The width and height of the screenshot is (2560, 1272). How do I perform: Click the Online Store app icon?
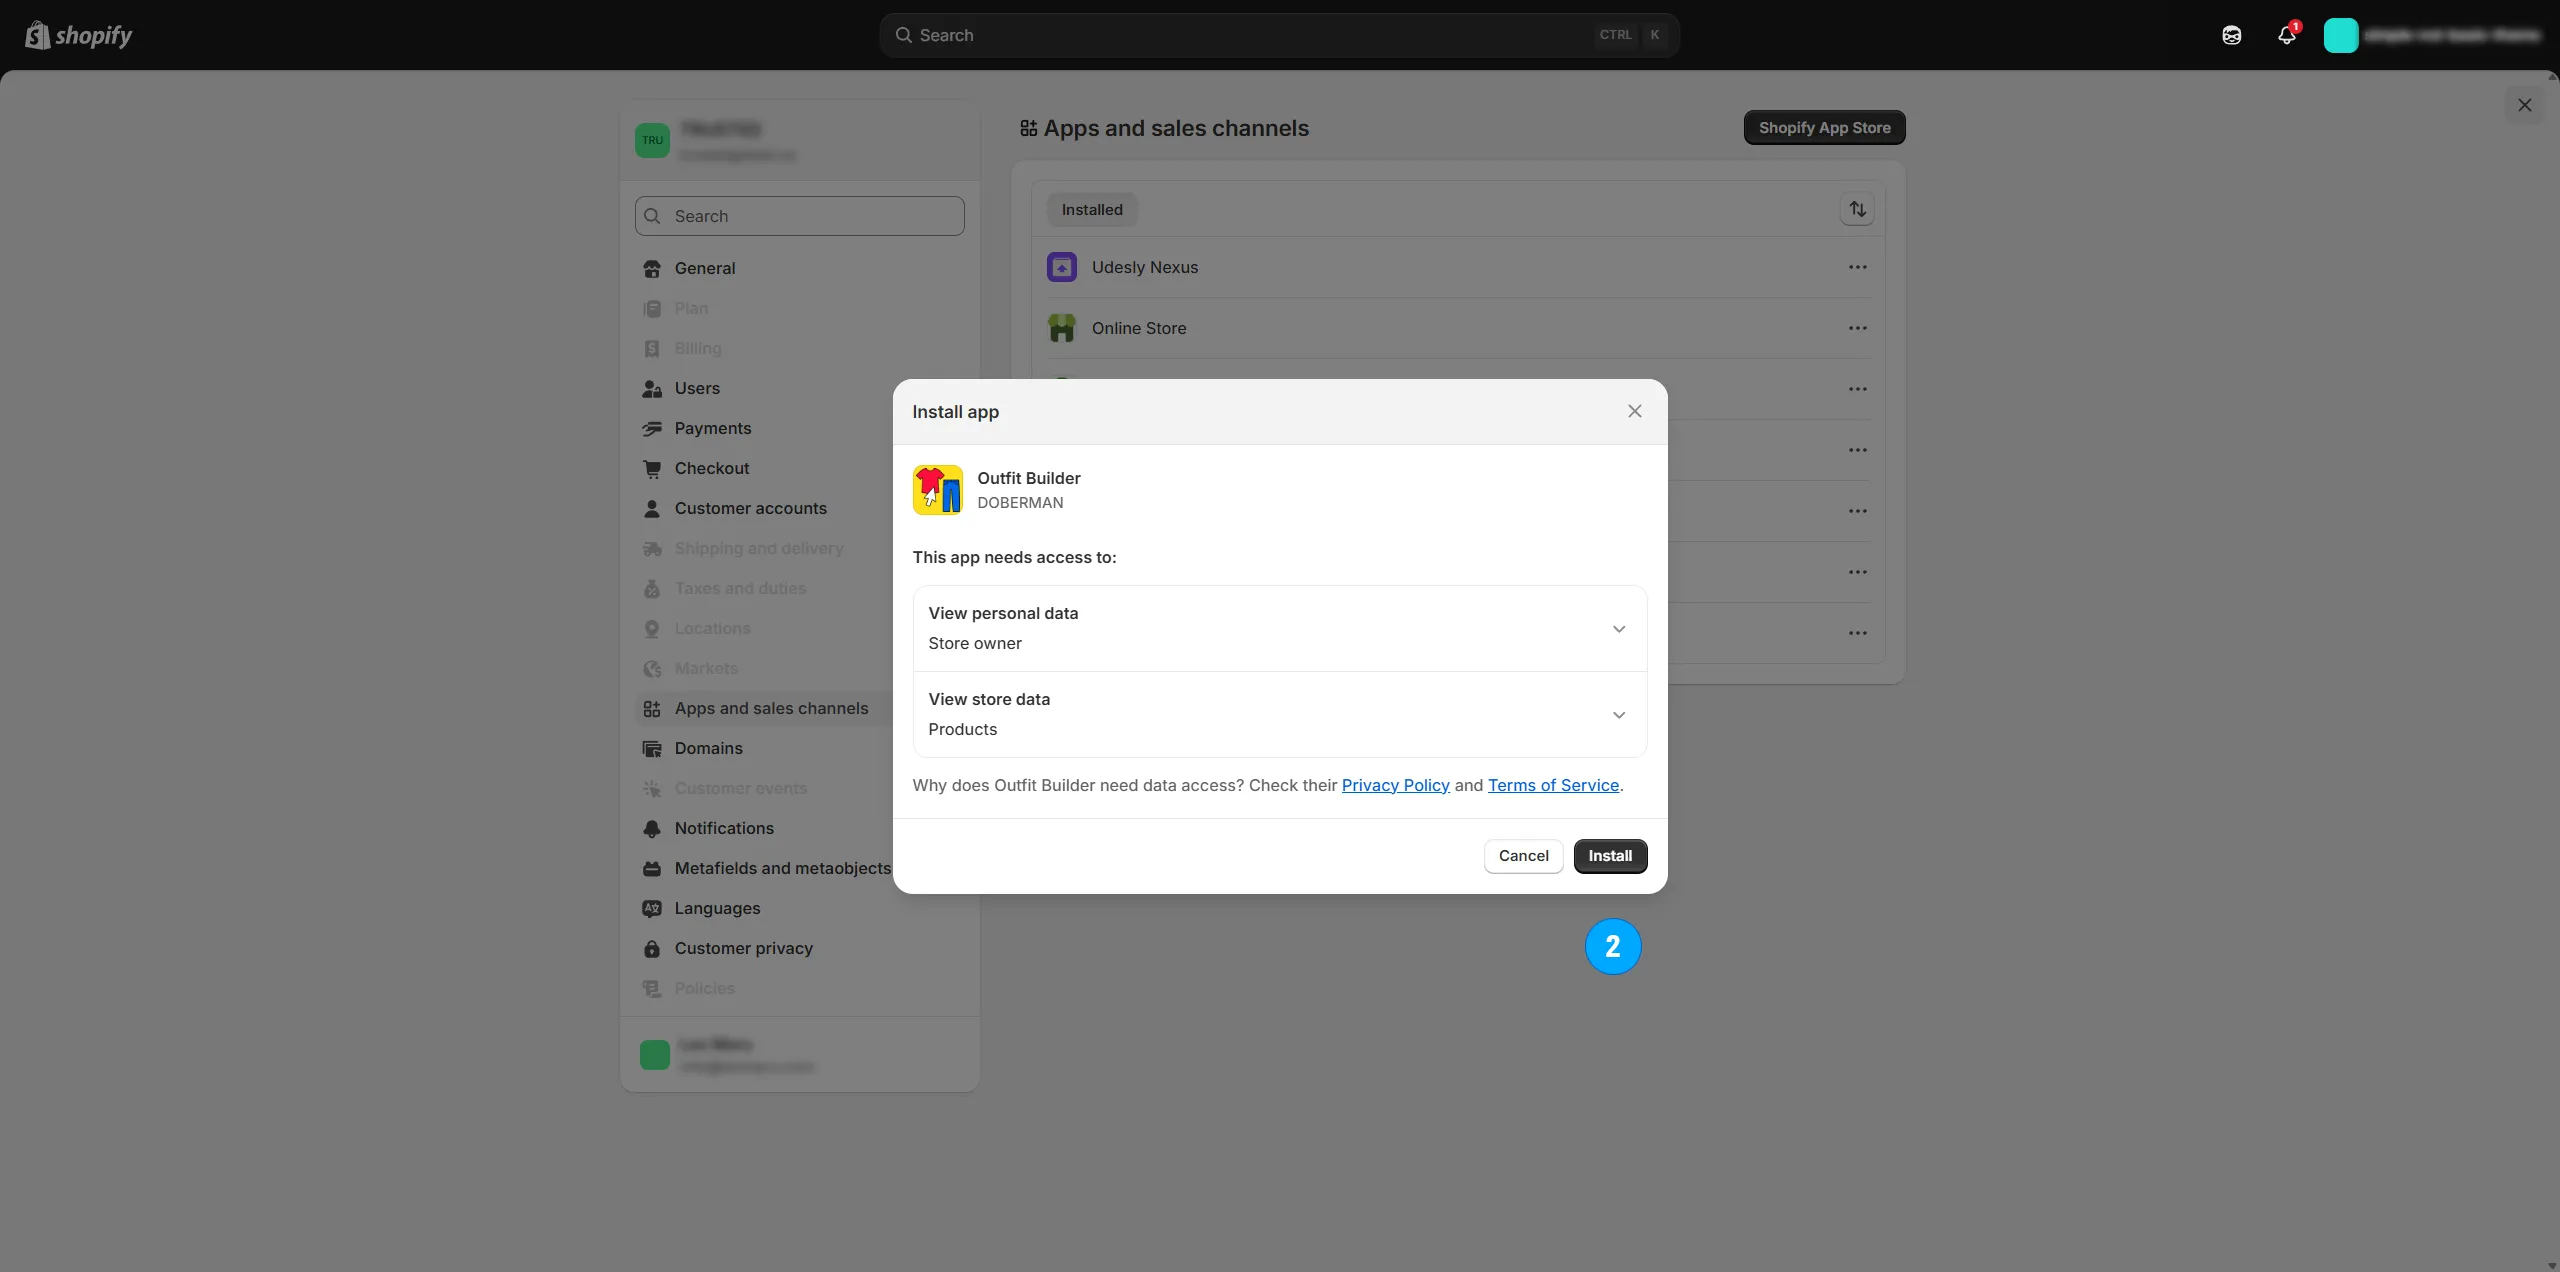1061,328
